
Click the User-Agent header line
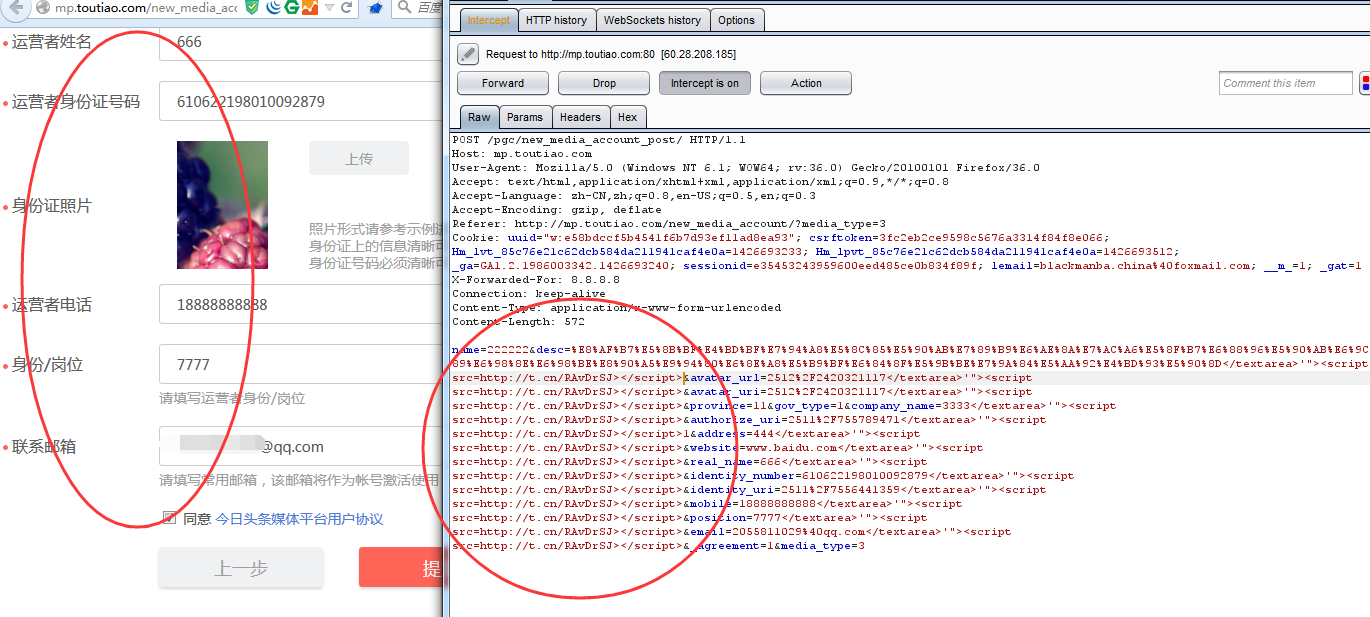point(746,168)
